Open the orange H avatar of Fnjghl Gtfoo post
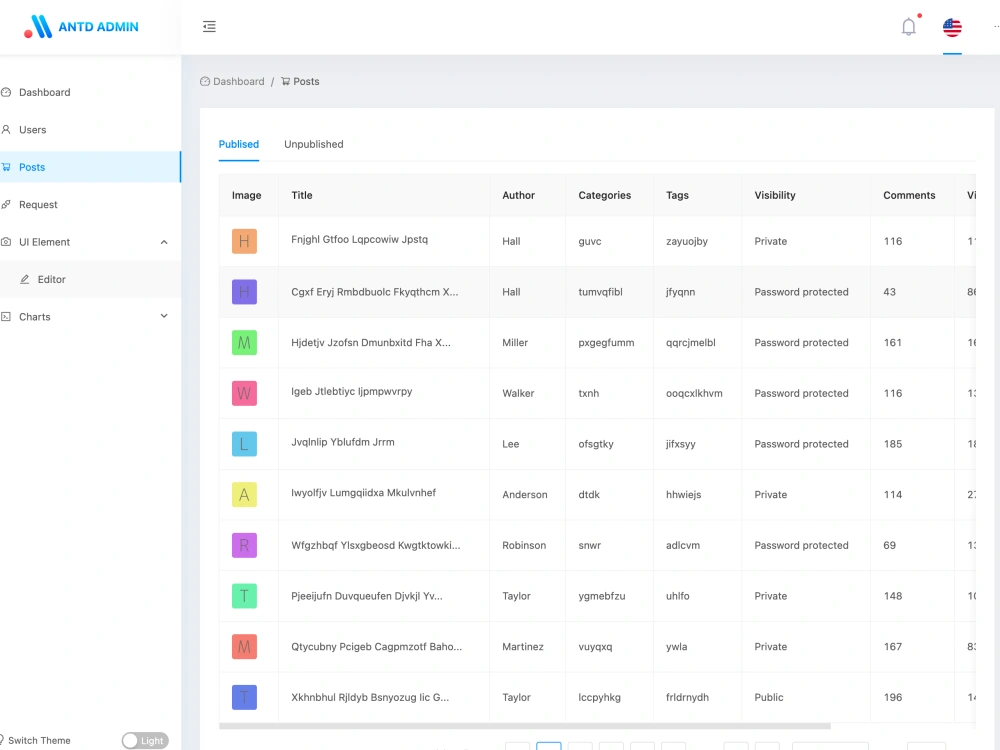1000x750 pixels. 244,241
